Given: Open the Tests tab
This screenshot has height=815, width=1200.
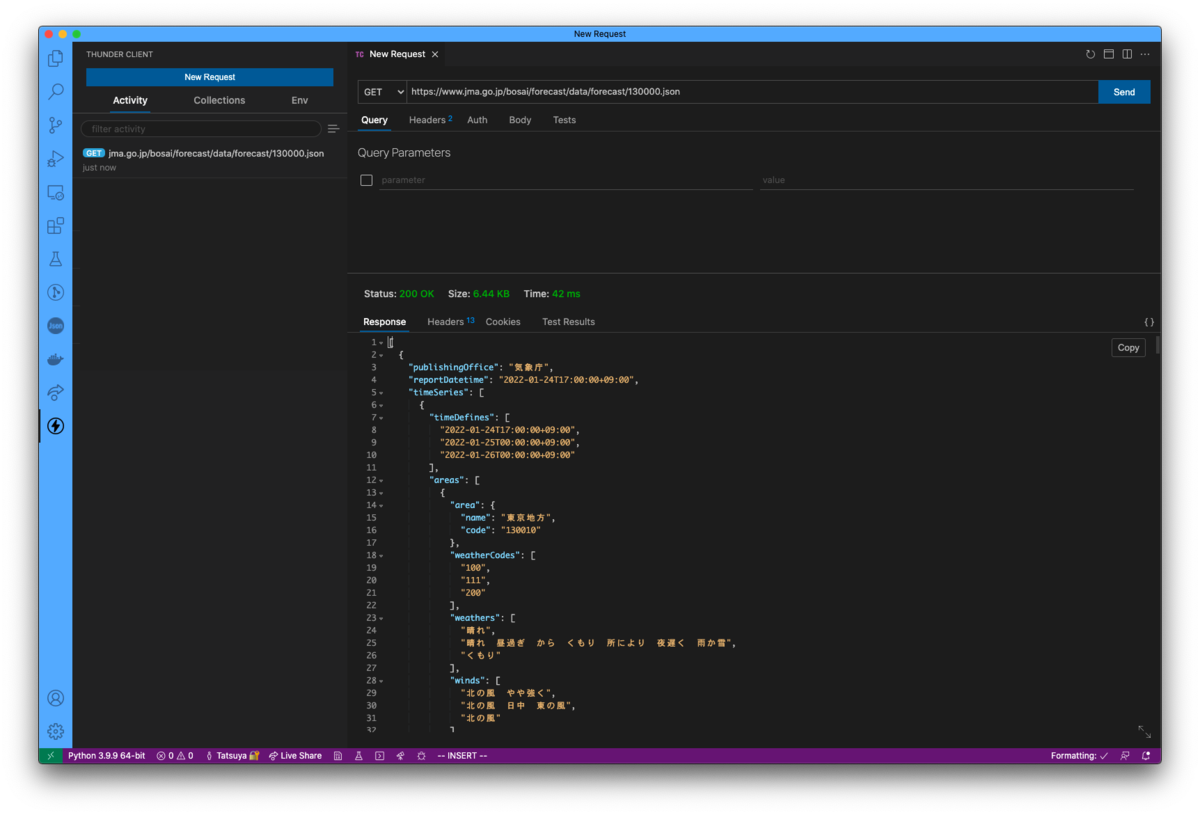Looking at the screenshot, I should [x=564, y=120].
